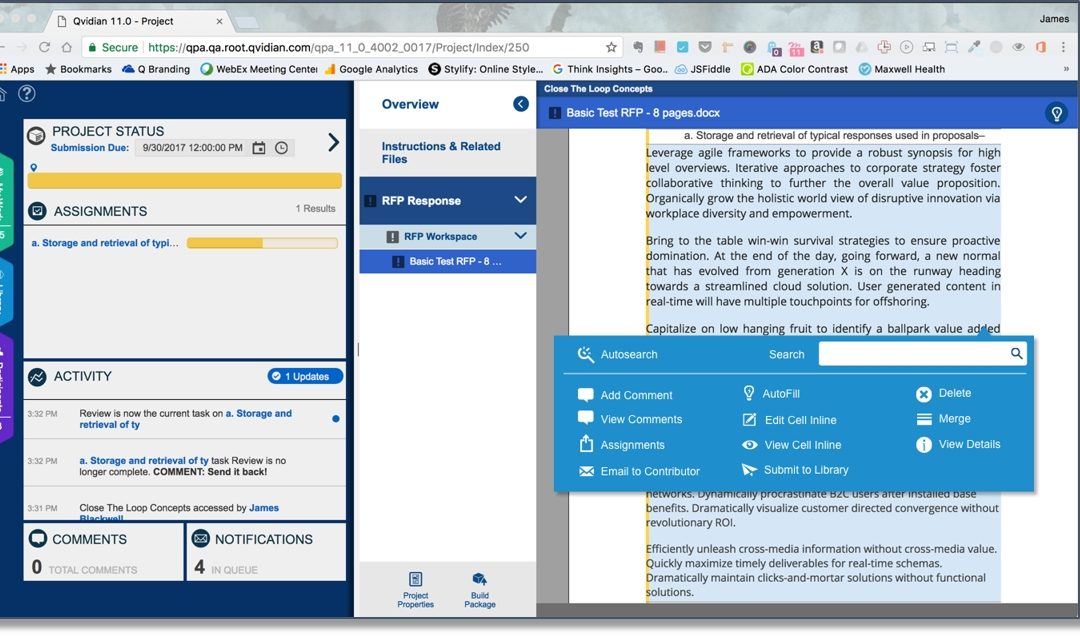Open View Details info option

click(958, 444)
